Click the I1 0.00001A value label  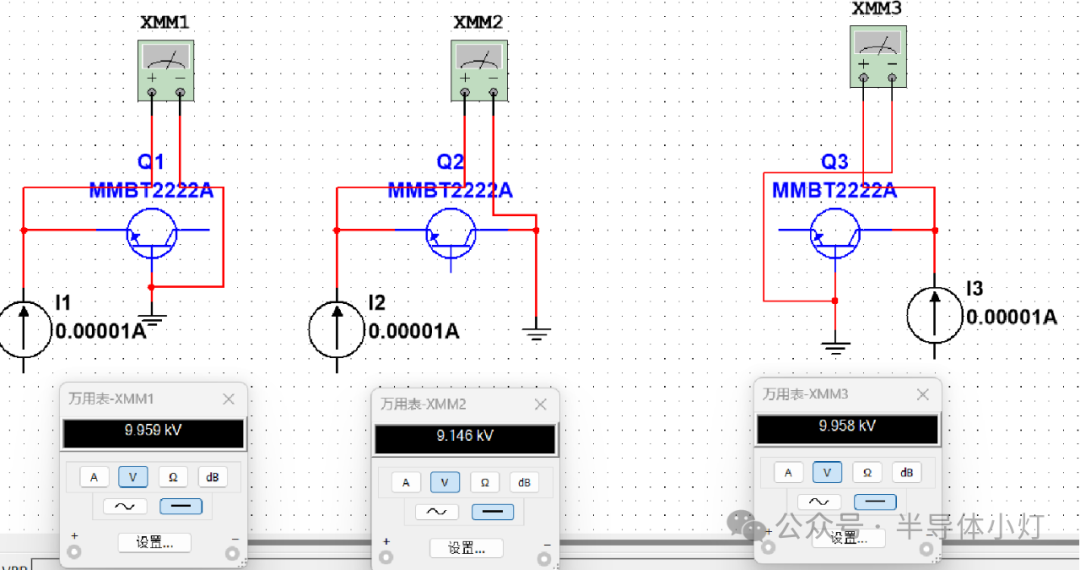pyautogui.click(x=101, y=332)
